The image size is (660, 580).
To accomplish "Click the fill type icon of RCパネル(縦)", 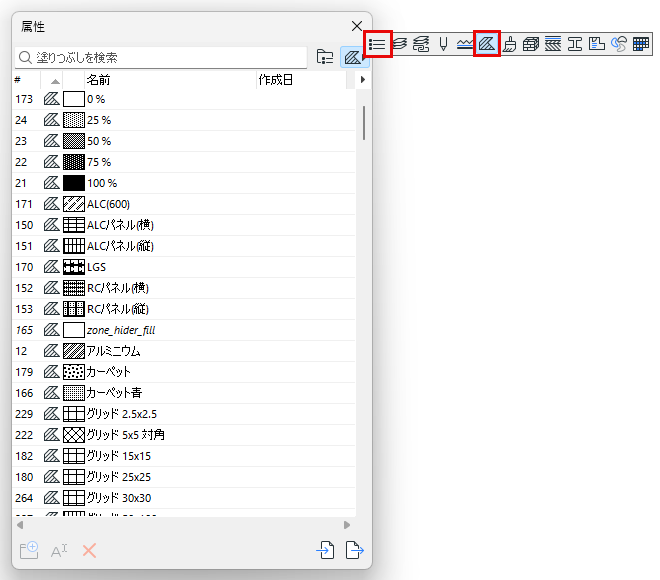I will [x=52, y=309].
